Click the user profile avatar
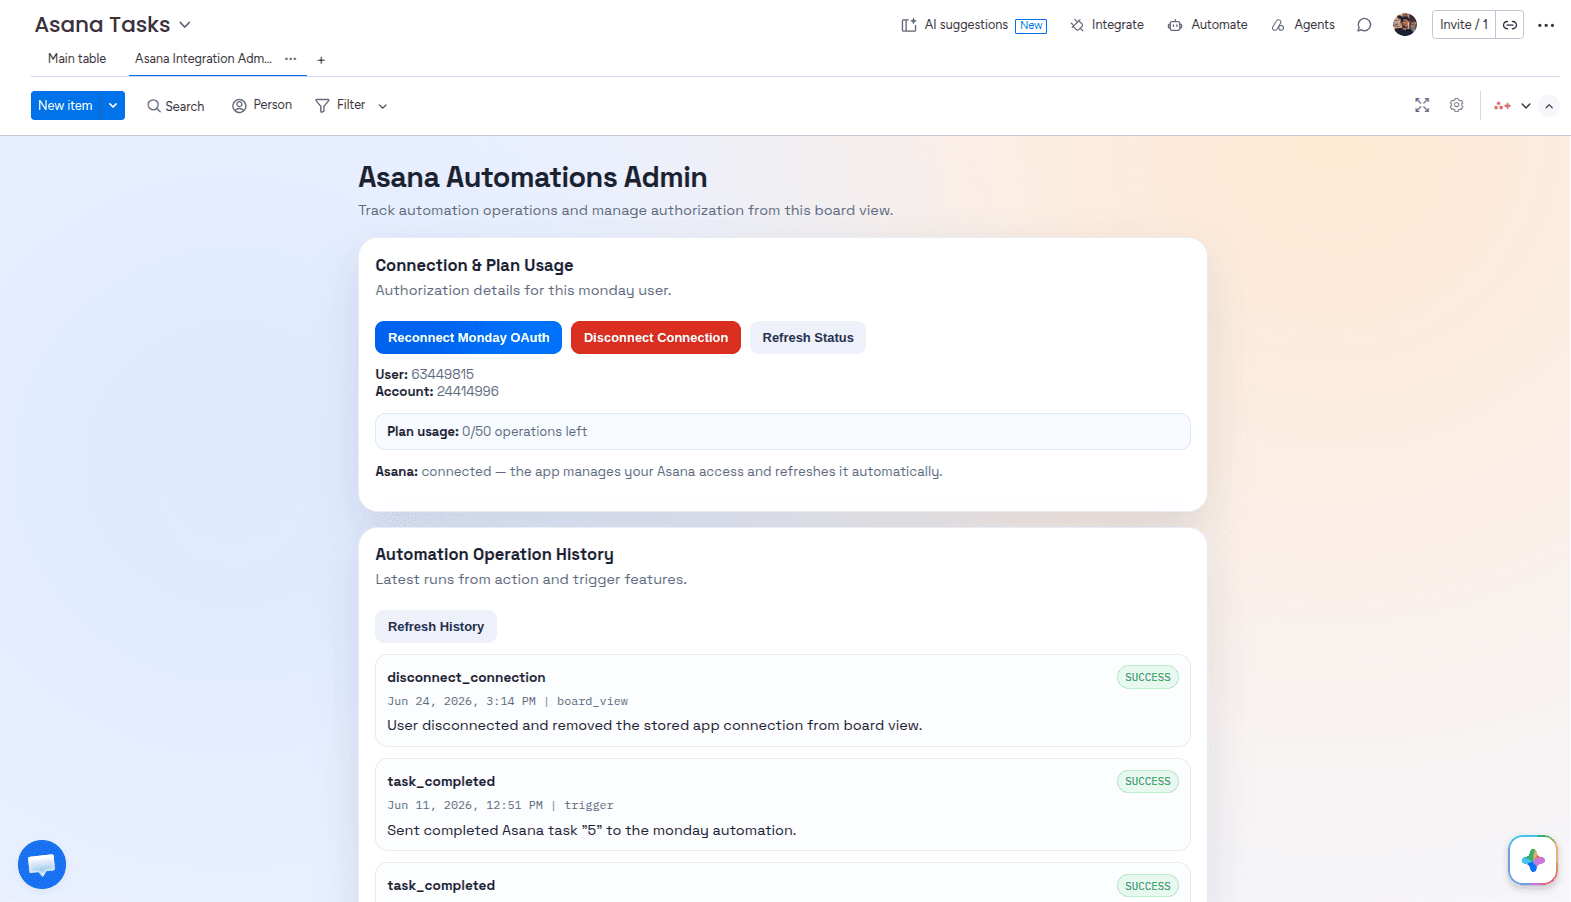 coord(1405,25)
